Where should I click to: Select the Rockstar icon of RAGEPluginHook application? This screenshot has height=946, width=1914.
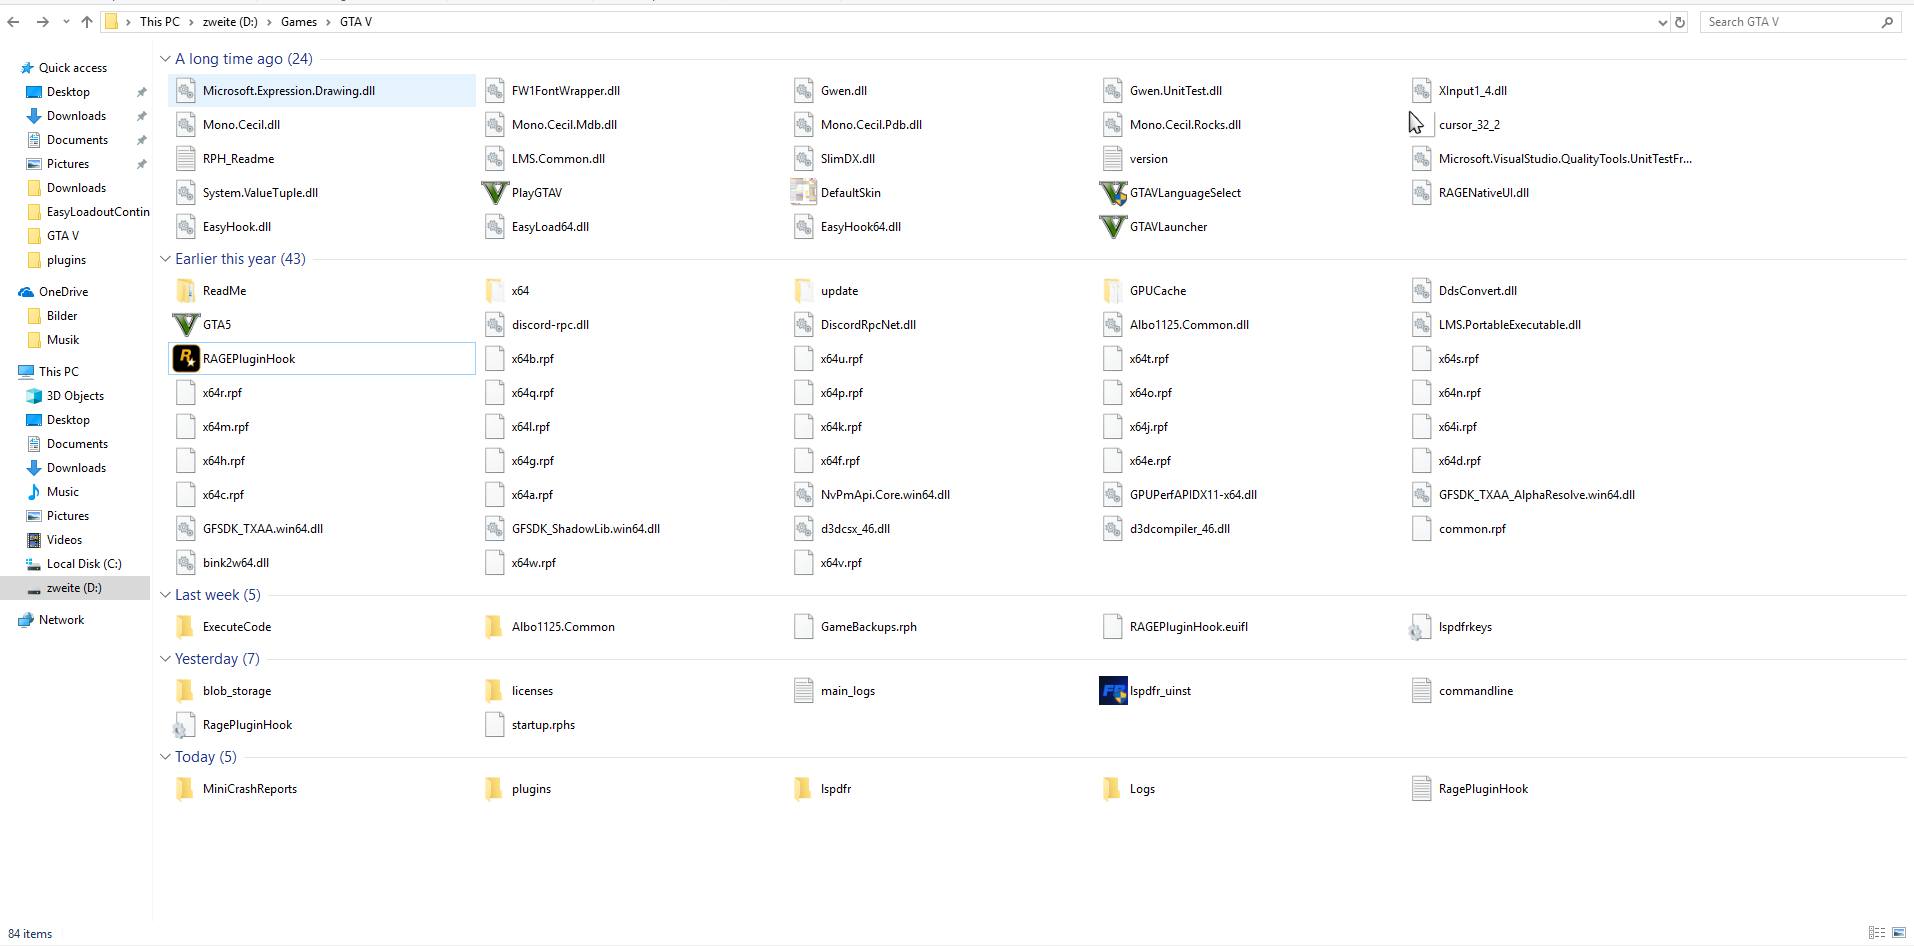pyautogui.click(x=186, y=359)
